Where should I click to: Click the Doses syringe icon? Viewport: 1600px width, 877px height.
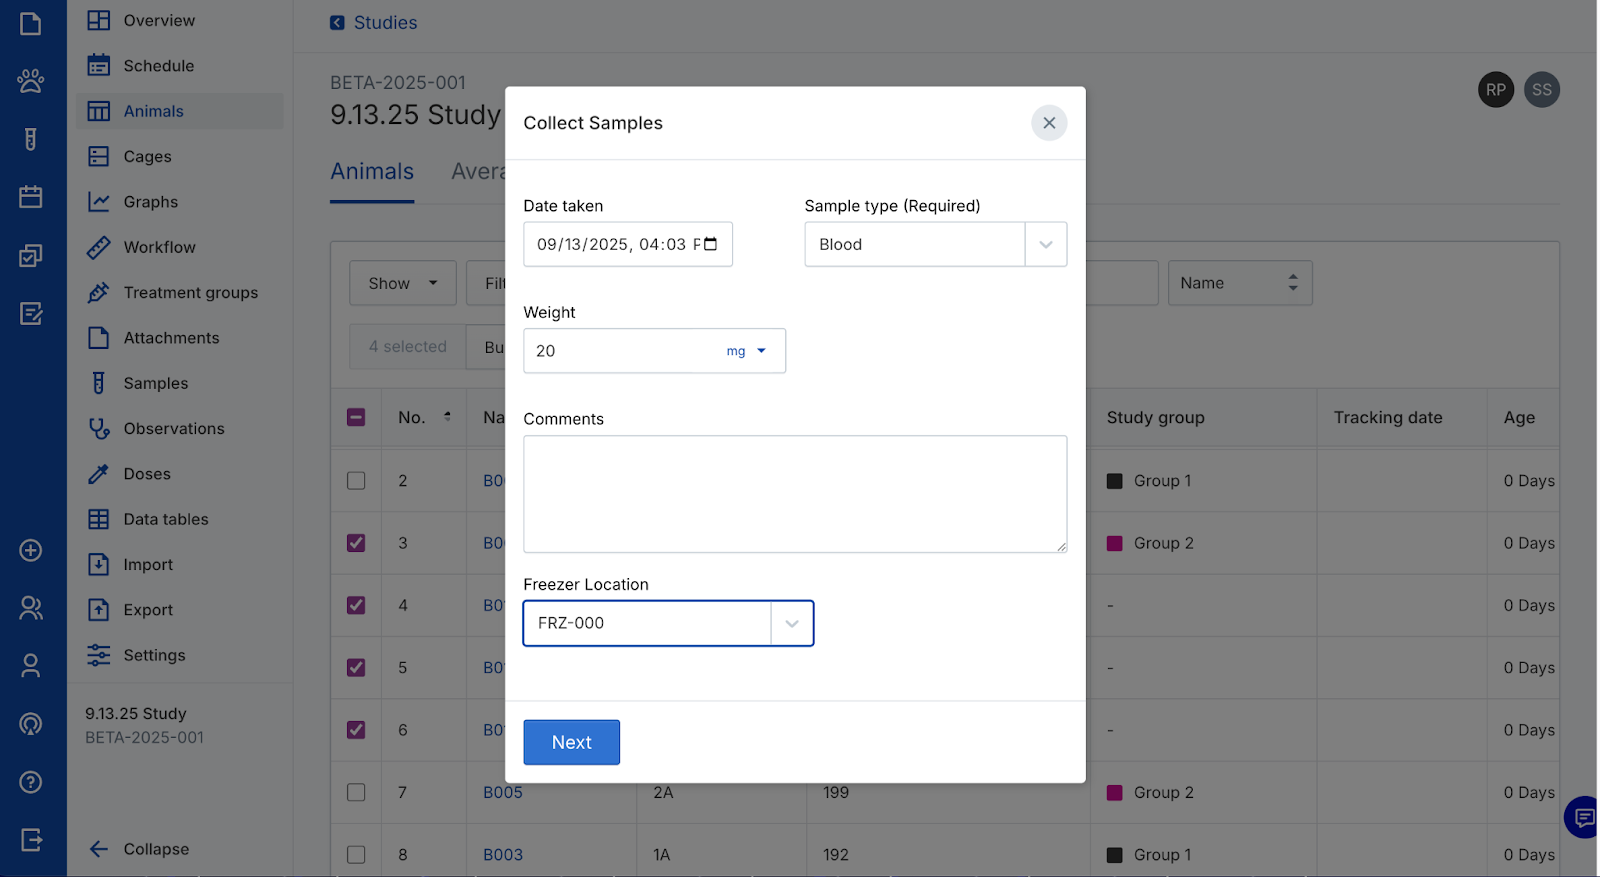coord(98,474)
